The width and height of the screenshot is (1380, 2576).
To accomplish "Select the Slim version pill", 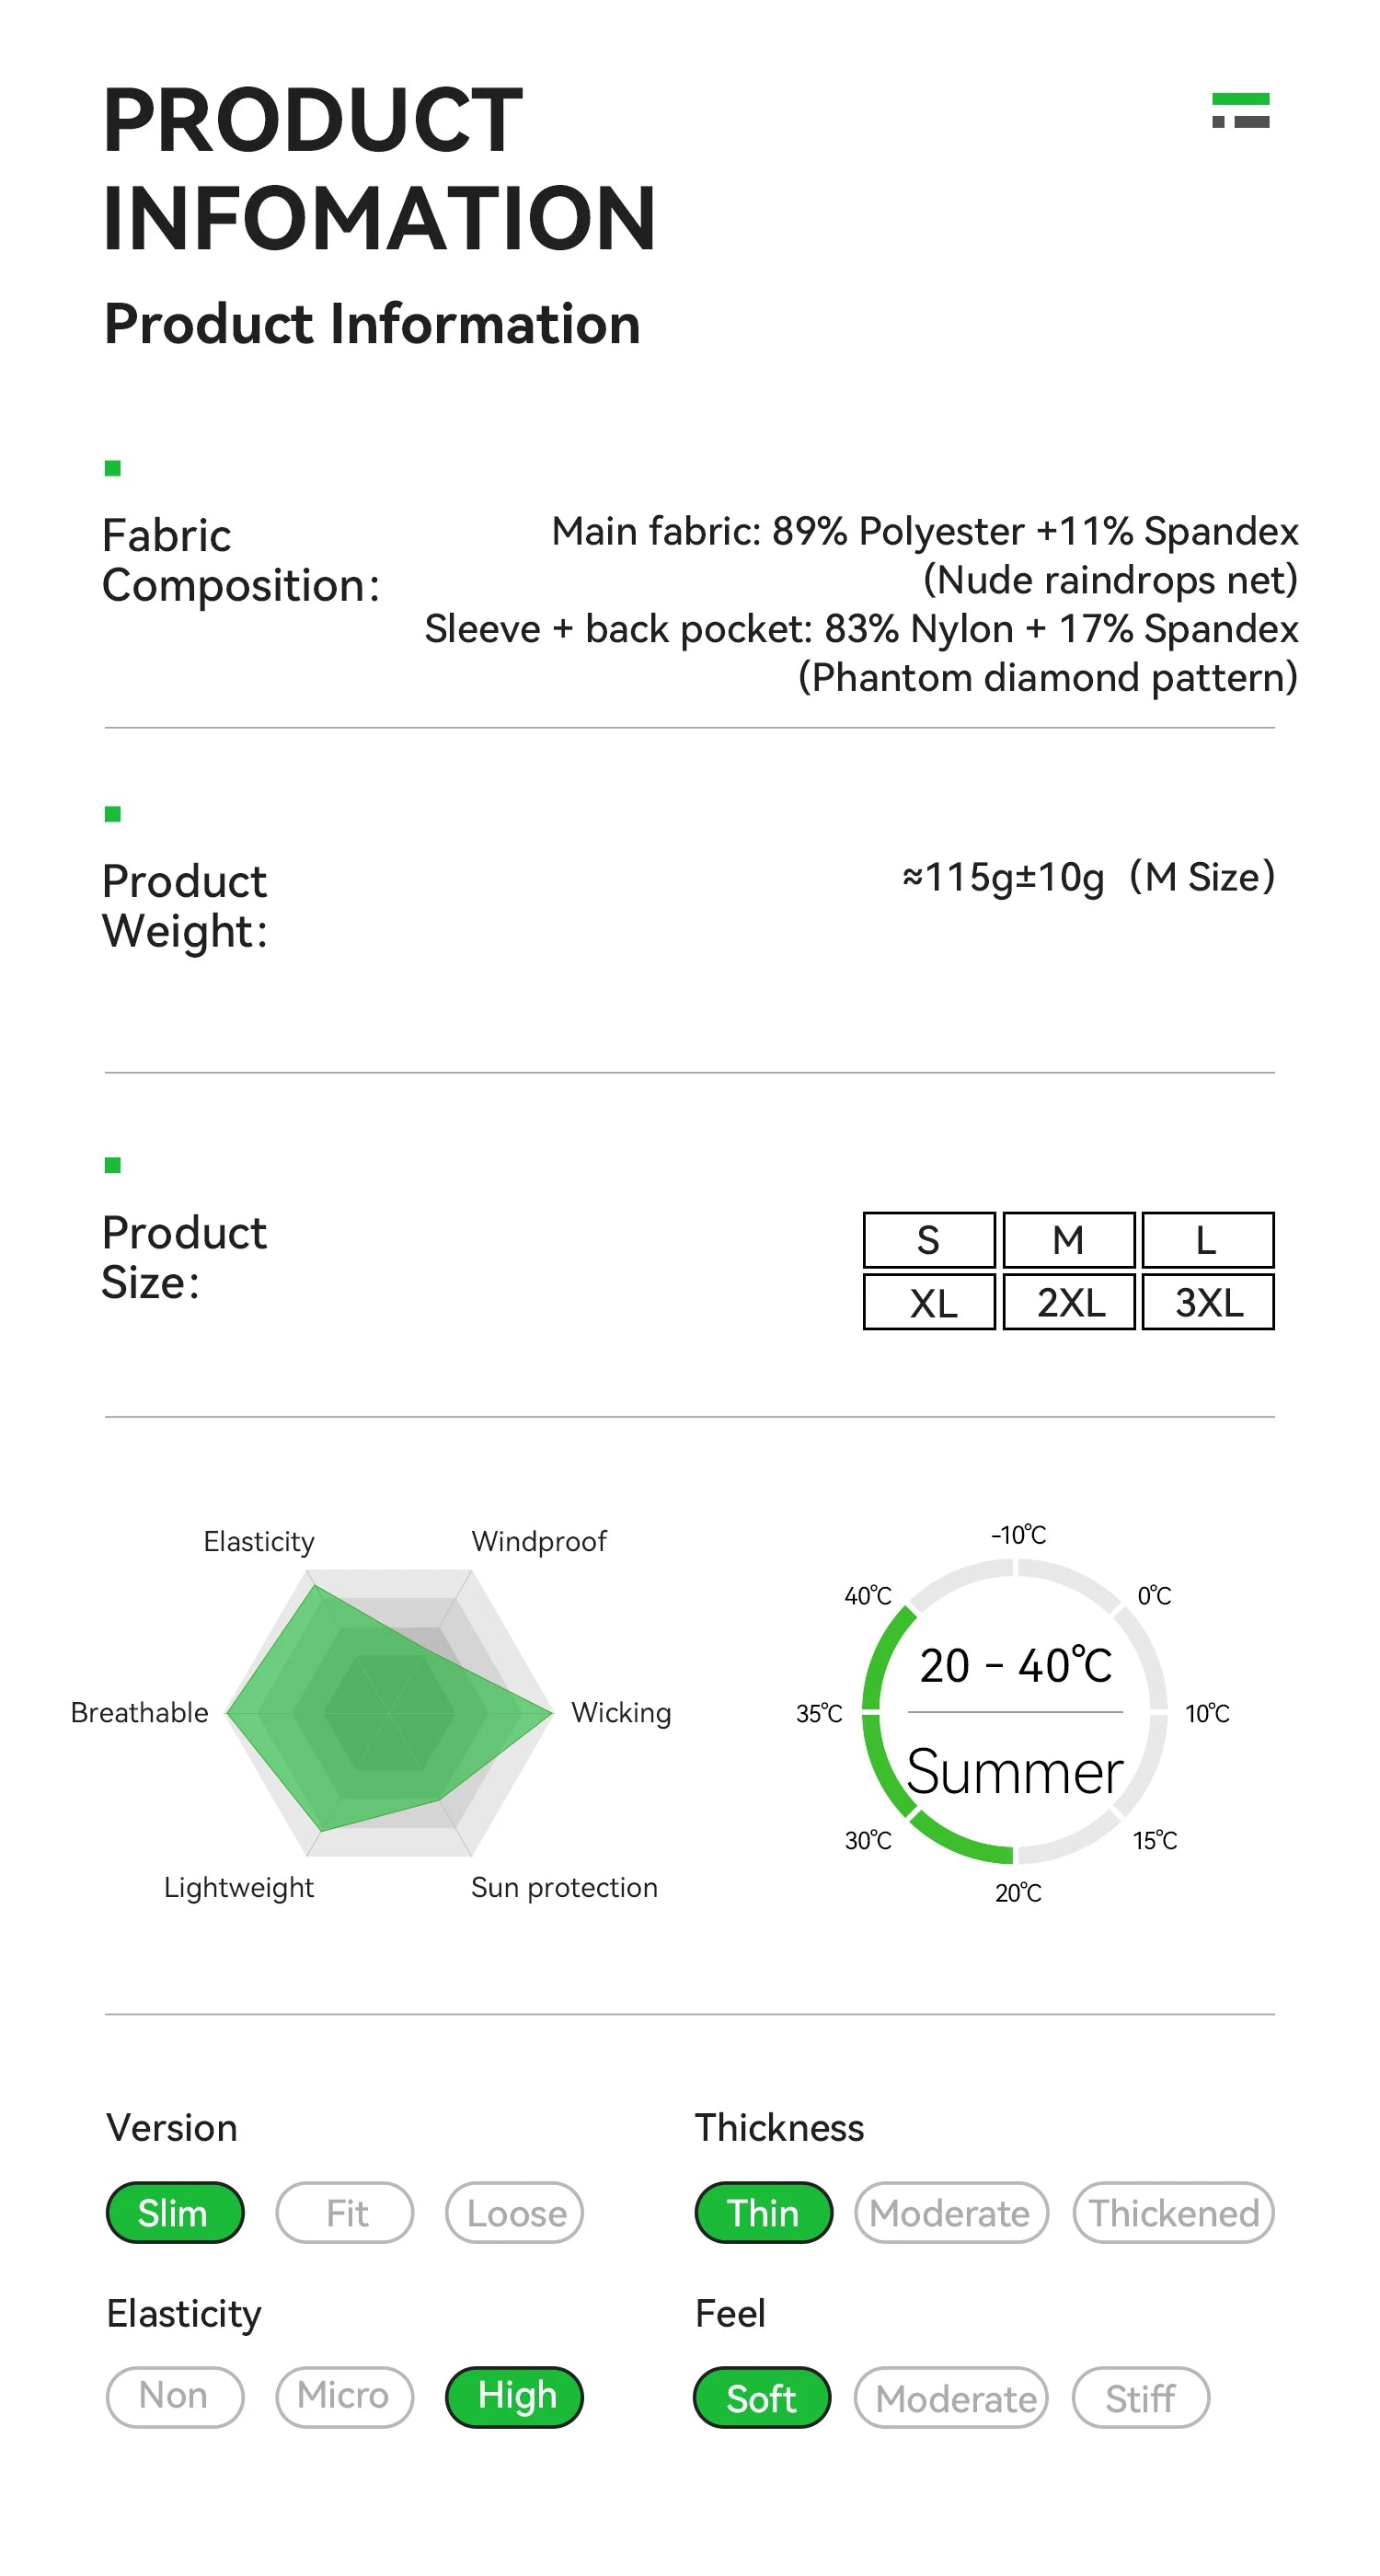I will tap(174, 2213).
